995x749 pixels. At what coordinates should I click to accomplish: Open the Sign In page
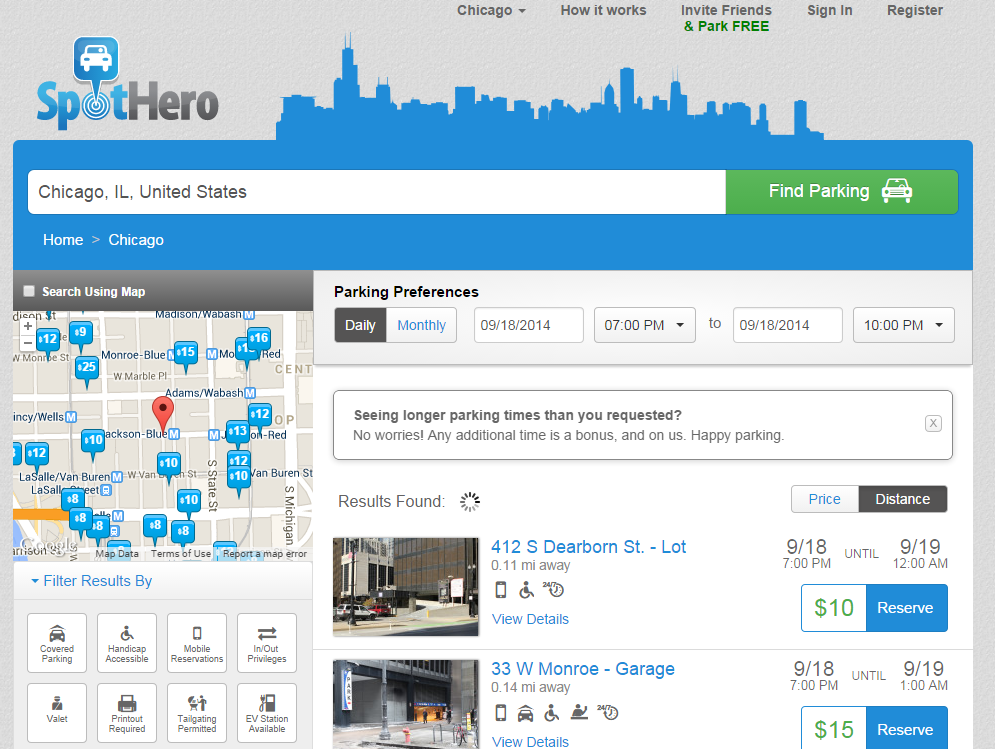[x=829, y=10]
